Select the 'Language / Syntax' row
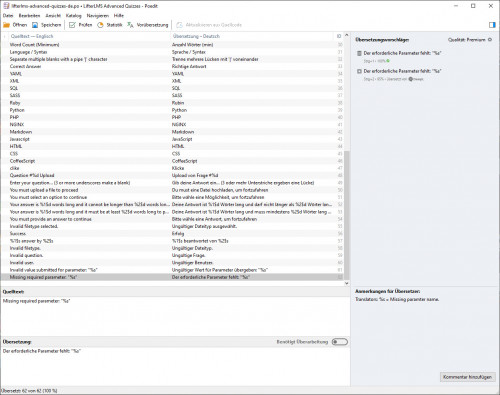 [172, 52]
